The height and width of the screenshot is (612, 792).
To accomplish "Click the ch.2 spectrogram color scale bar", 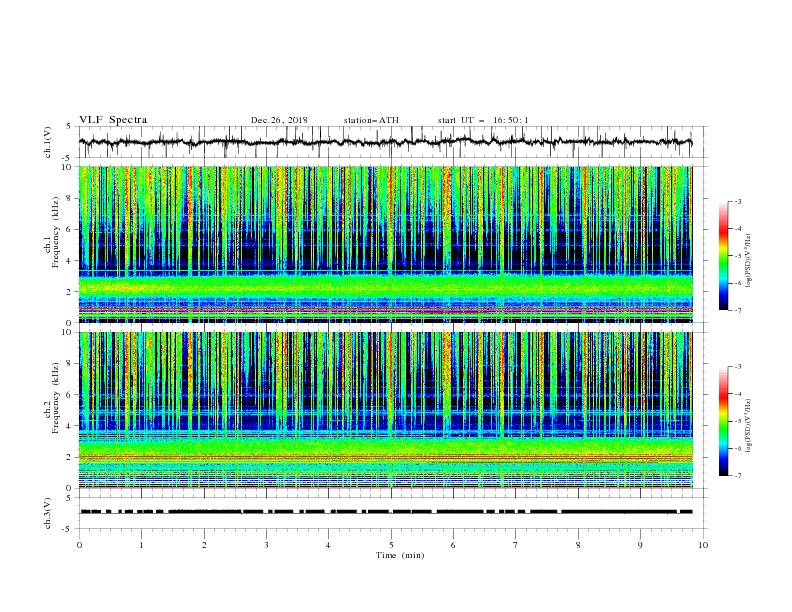I will point(723,421).
